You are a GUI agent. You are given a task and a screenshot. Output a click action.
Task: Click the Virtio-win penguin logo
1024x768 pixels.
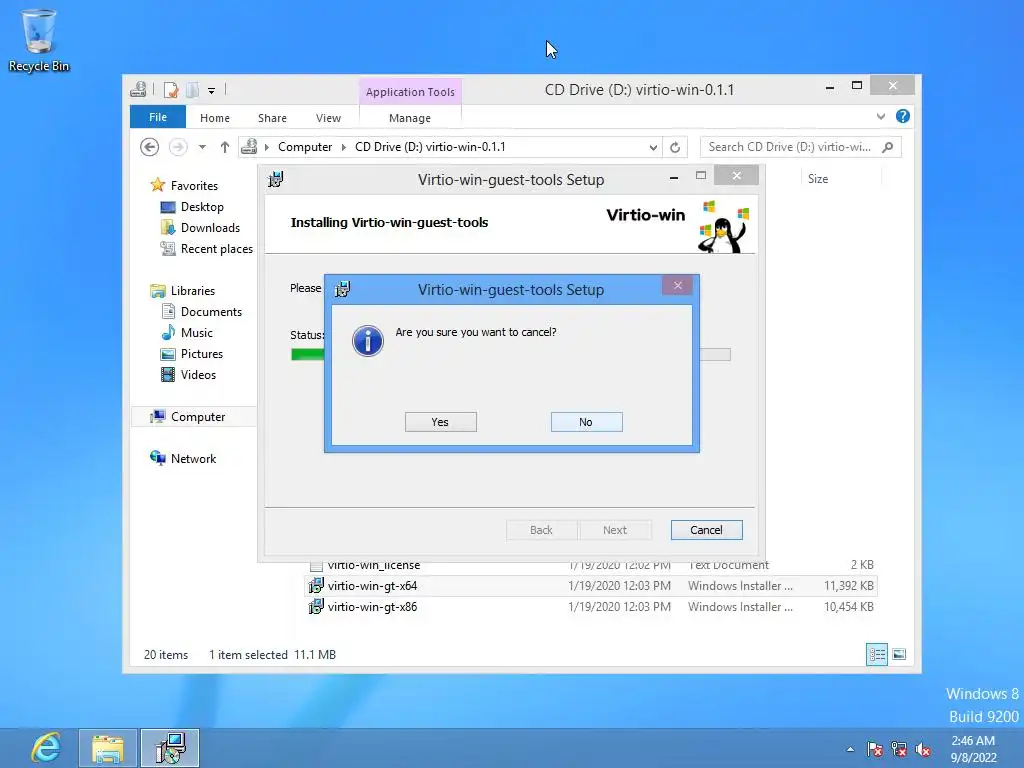[724, 227]
